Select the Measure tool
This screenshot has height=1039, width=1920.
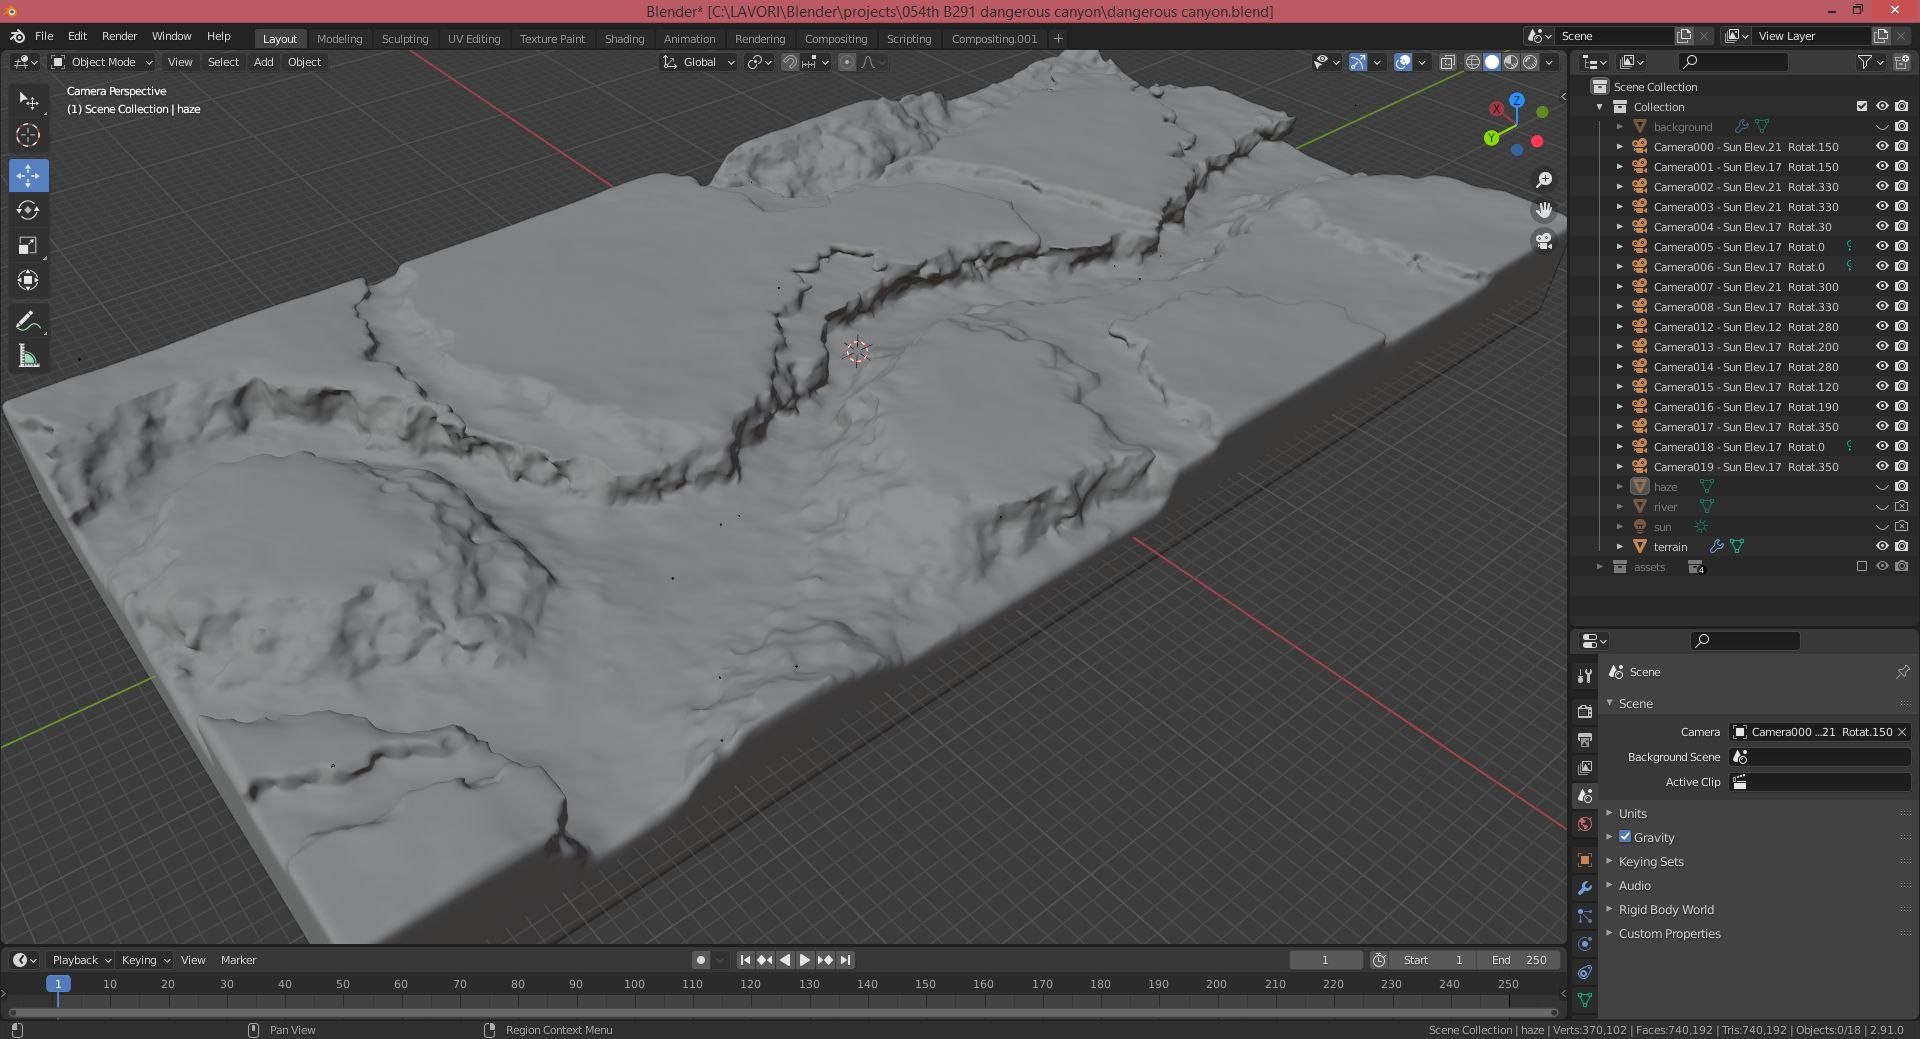point(28,356)
